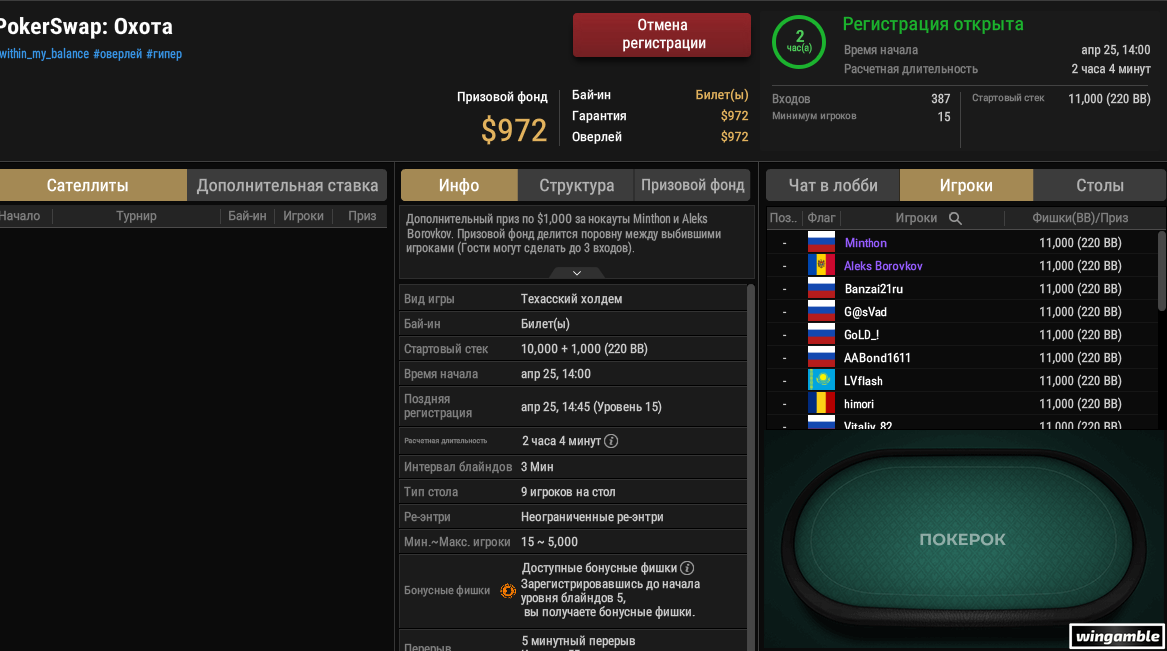Switch to the Призовой фонд tab
This screenshot has width=1167, height=651.
[x=692, y=185]
